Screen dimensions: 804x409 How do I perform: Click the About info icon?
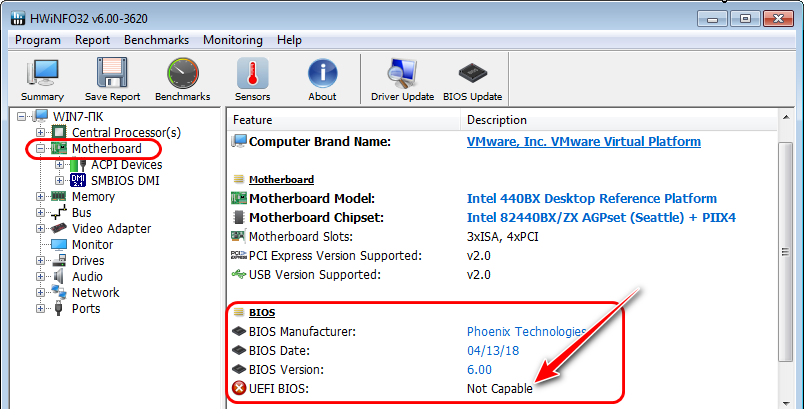point(323,73)
